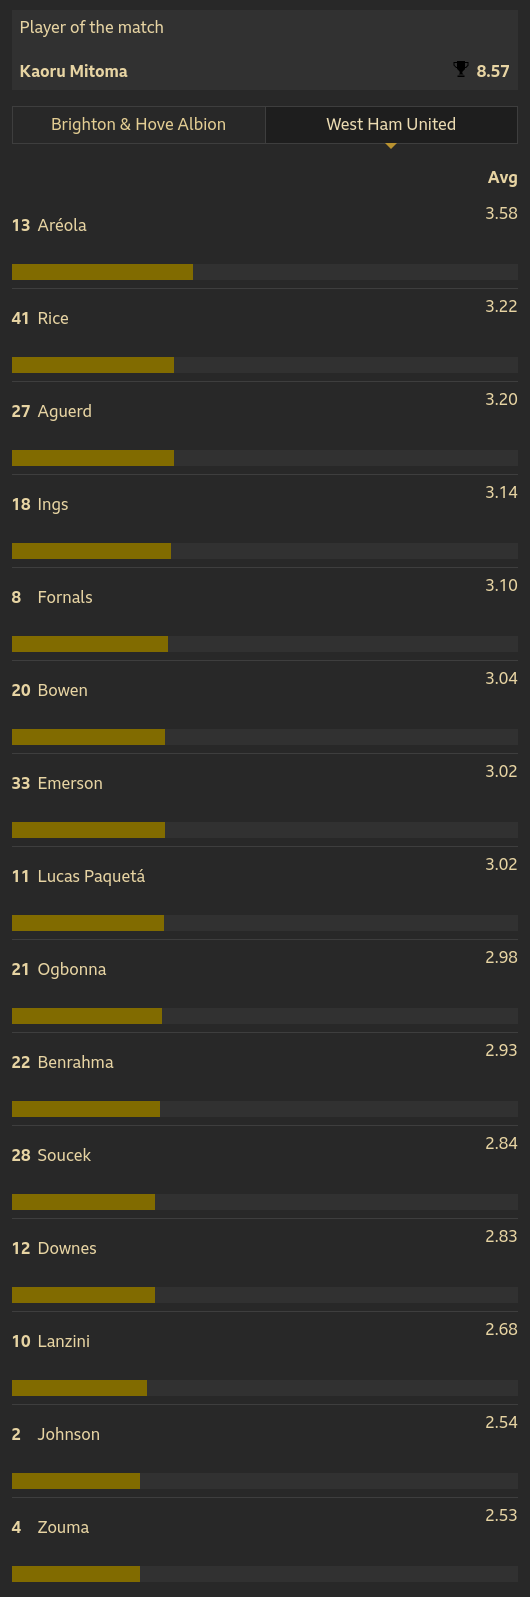Select player name Downes
The image size is (530, 1597).
point(67,1248)
